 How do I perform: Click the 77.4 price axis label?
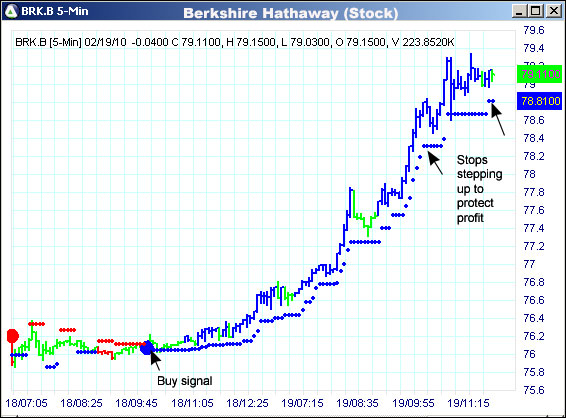534,228
